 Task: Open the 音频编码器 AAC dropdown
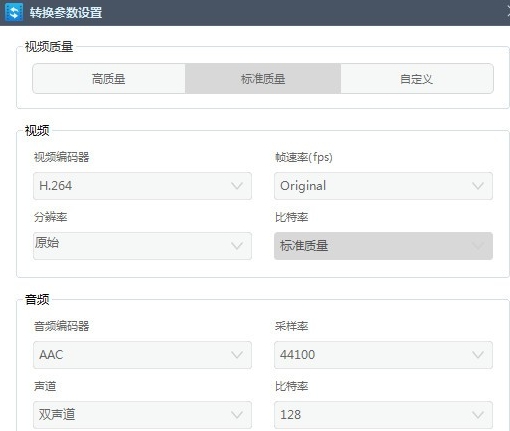pyautogui.click(x=142, y=355)
